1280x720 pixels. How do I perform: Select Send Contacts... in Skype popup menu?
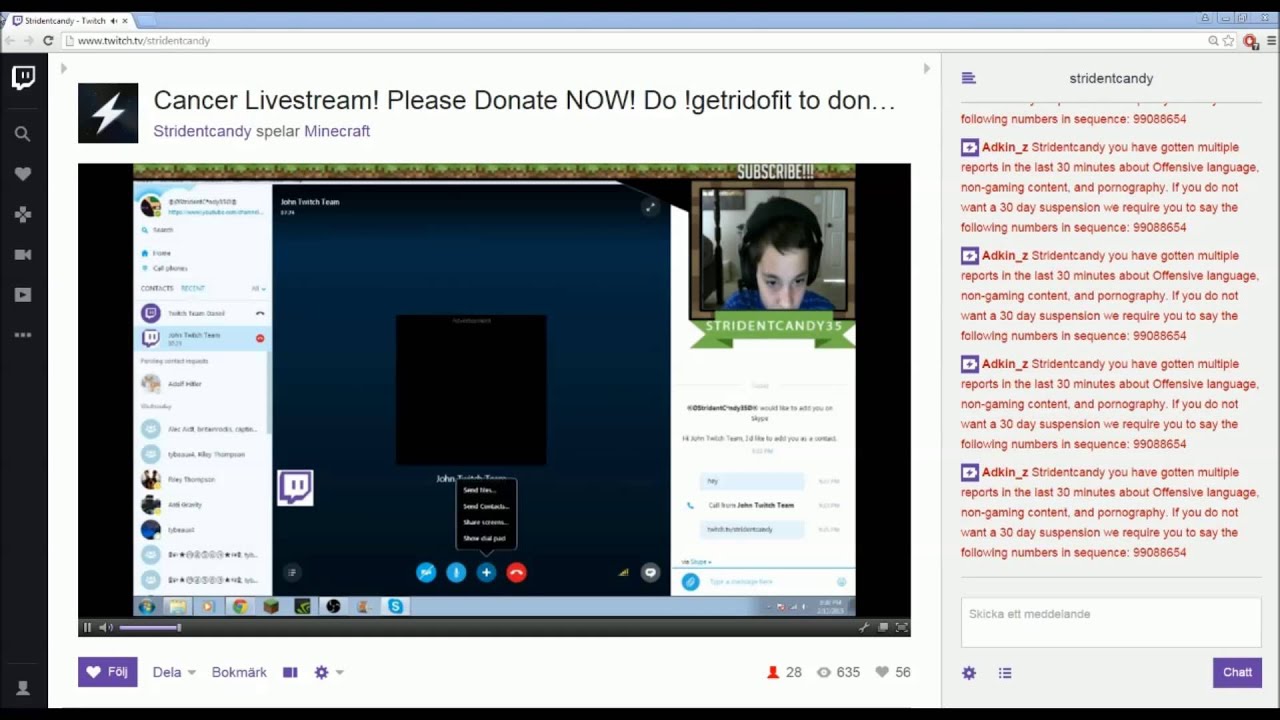click(486, 506)
